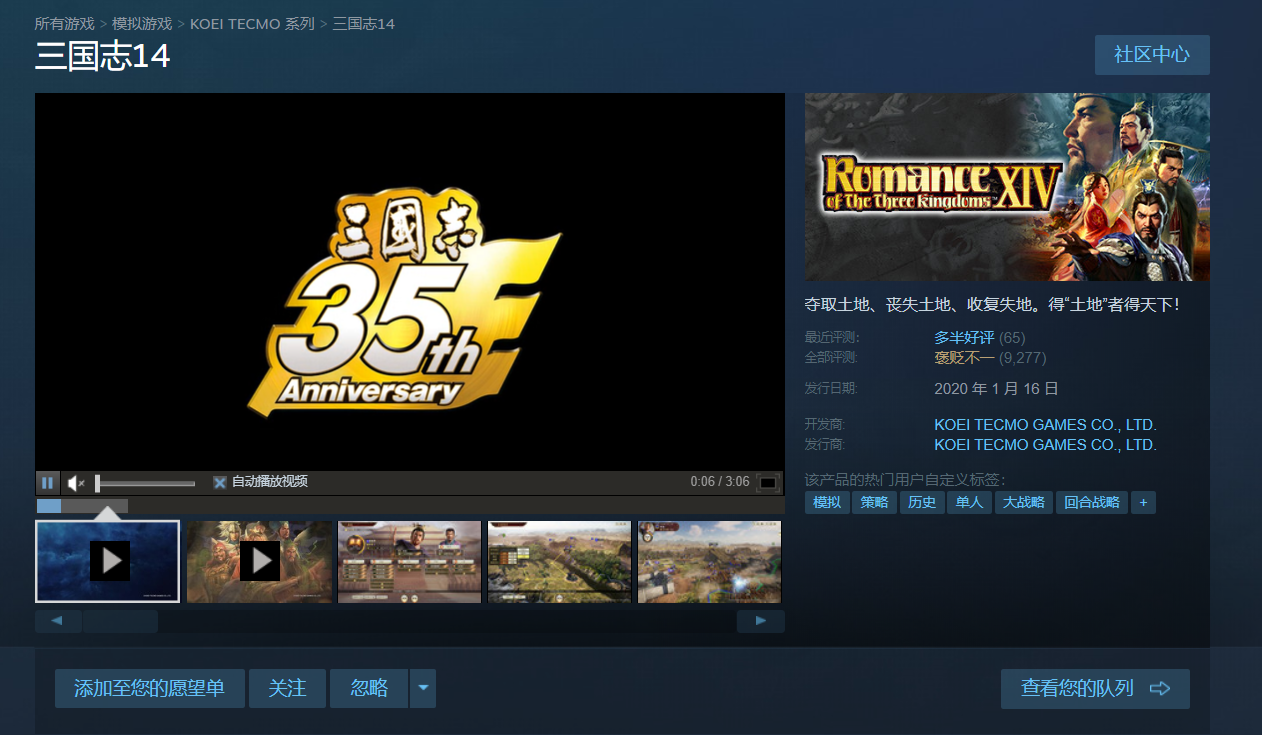This screenshot has height=735, width=1262.
Task: Select the 大战略 tag
Action: (1024, 502)
